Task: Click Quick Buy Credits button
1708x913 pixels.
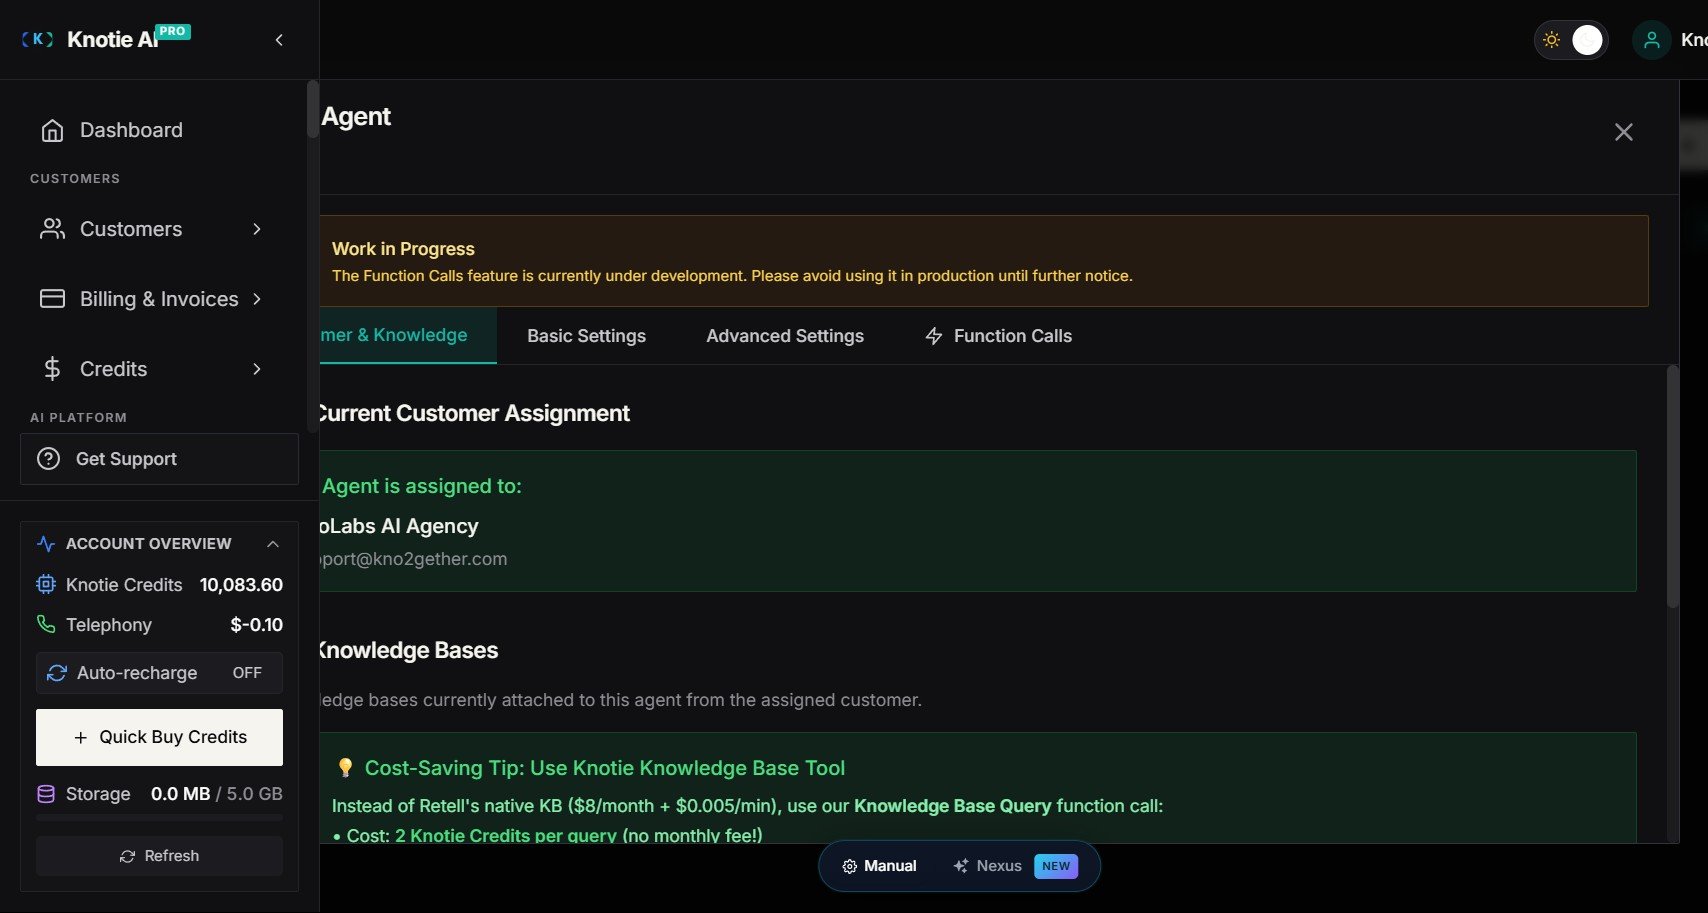Action: tap(159, 737)
